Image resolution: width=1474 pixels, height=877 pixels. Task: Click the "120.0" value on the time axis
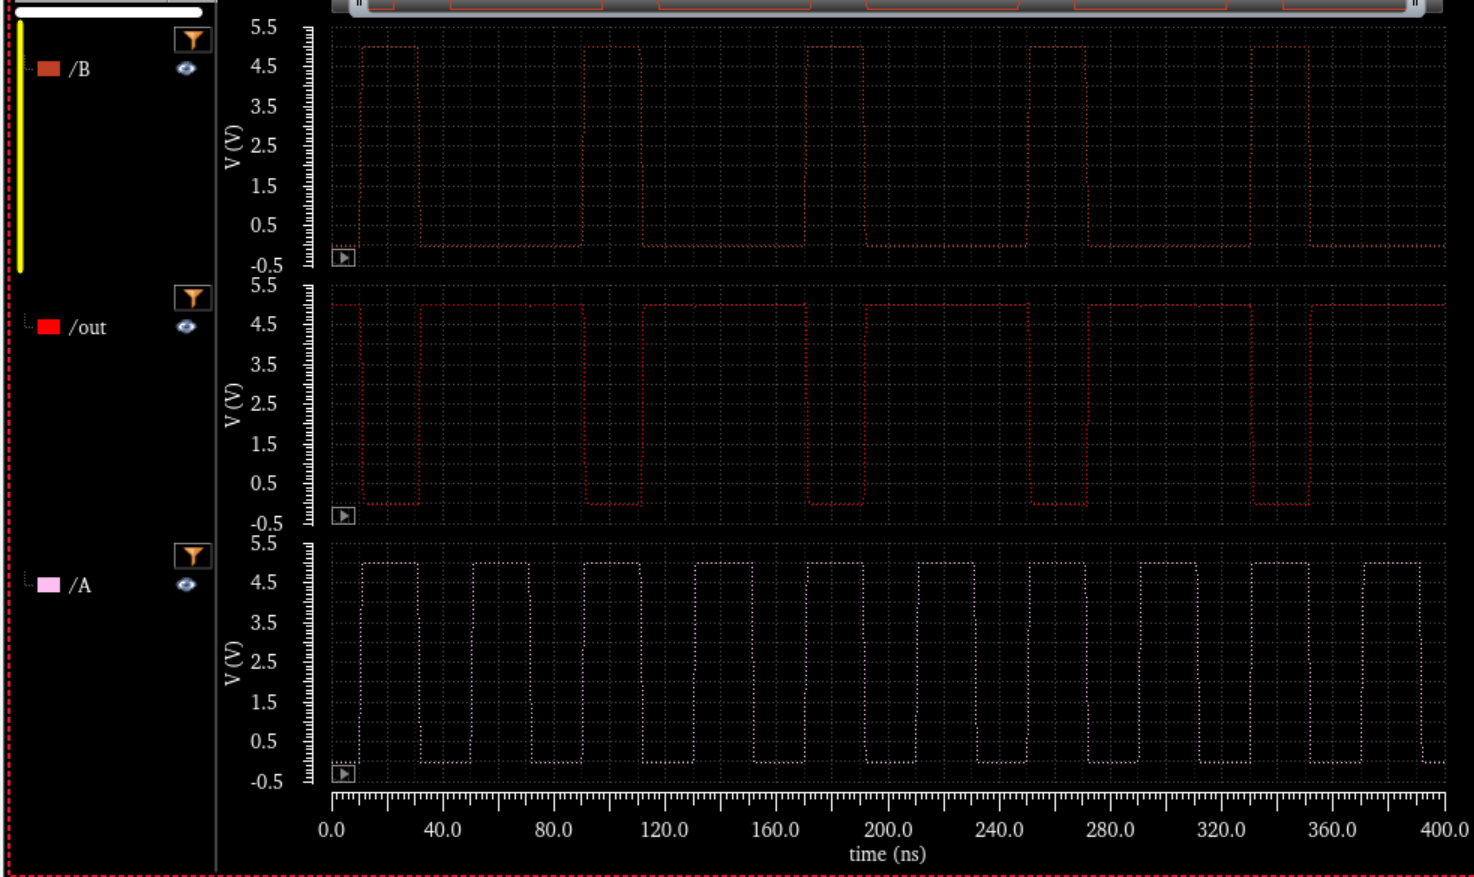pyautogui.click(x=664, y=830)
